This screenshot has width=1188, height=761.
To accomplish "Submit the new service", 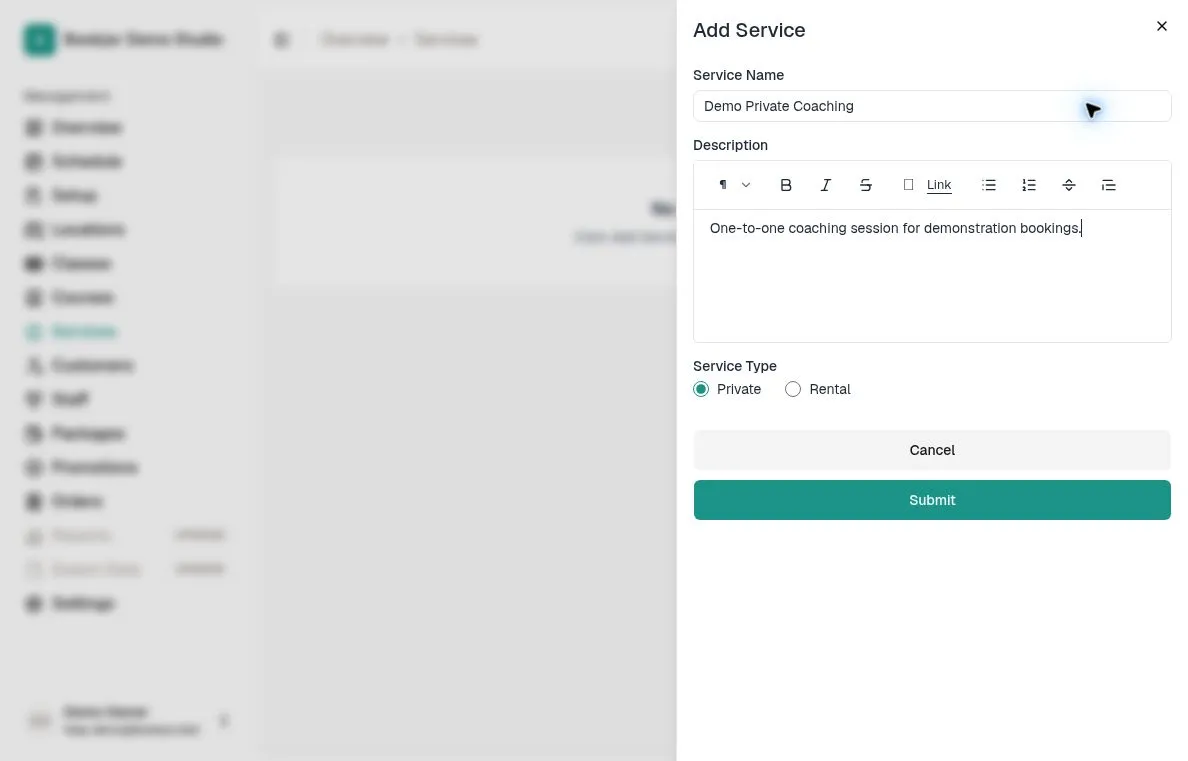I will (932, 500).
